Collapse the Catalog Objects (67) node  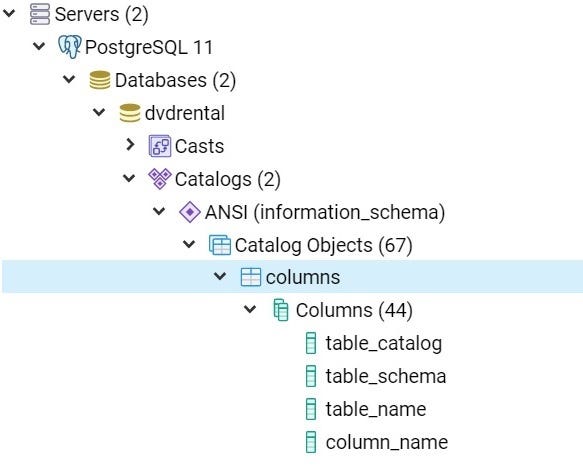(189, 244)
